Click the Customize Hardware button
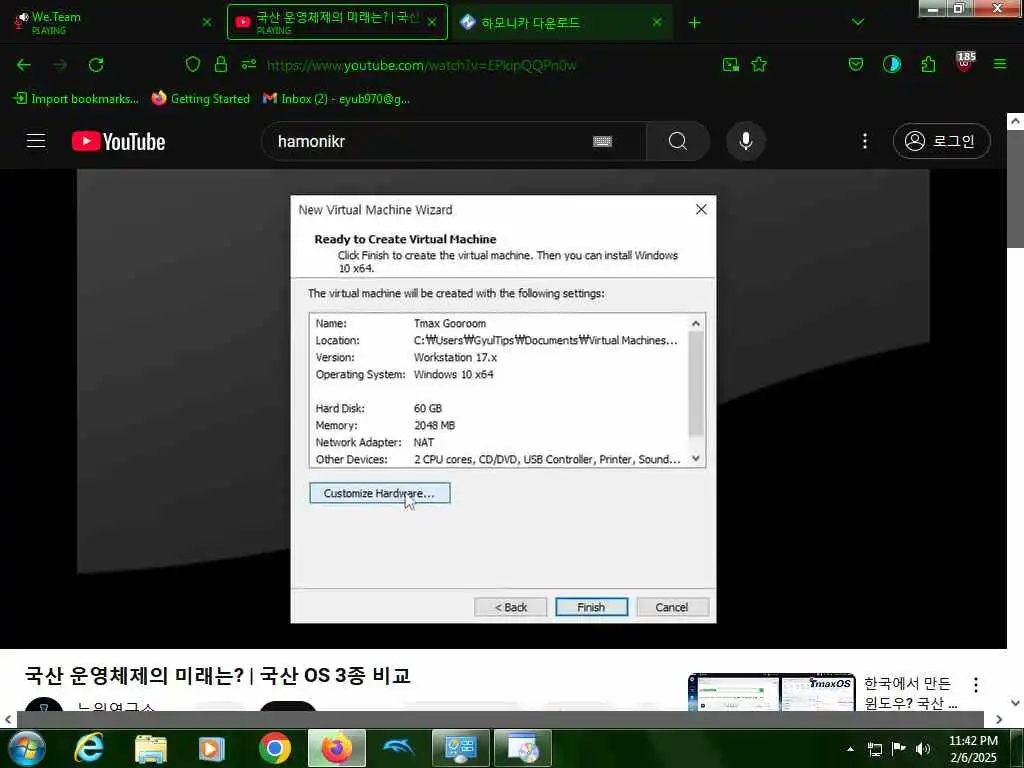This screenshot has width=1024, height=768. 379,493
